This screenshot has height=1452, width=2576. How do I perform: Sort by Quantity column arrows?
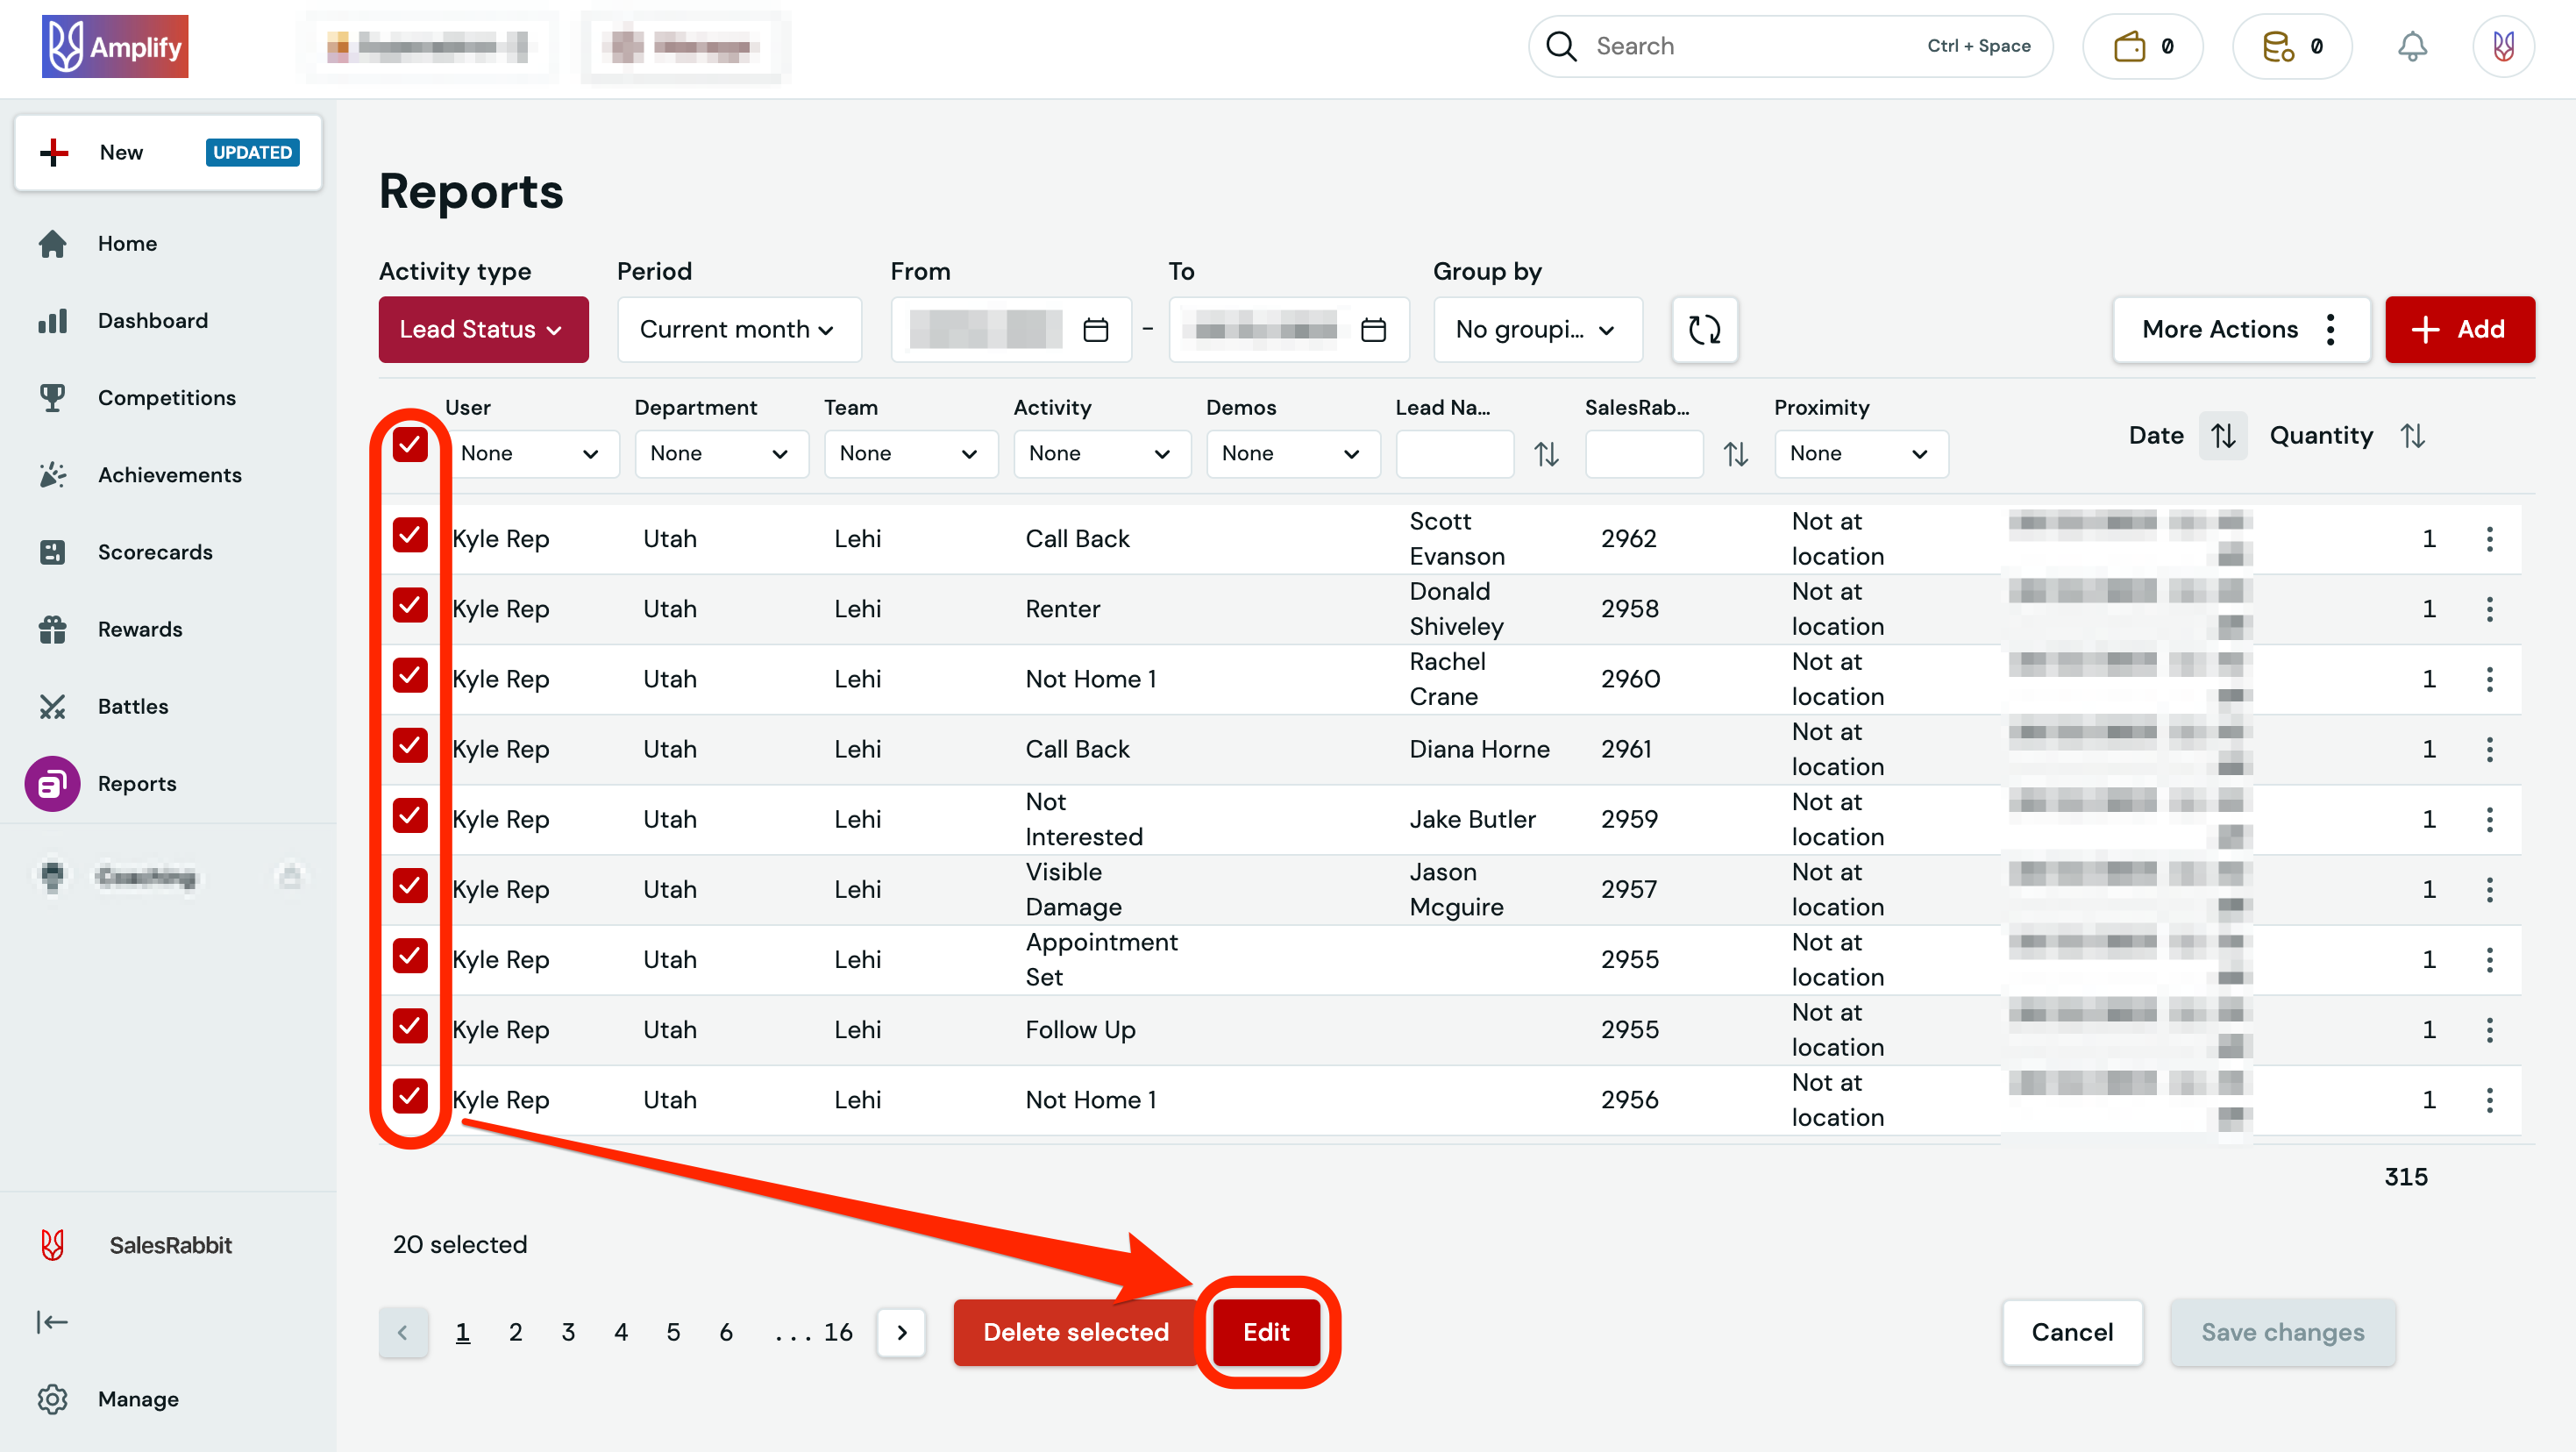(2412, 435)
